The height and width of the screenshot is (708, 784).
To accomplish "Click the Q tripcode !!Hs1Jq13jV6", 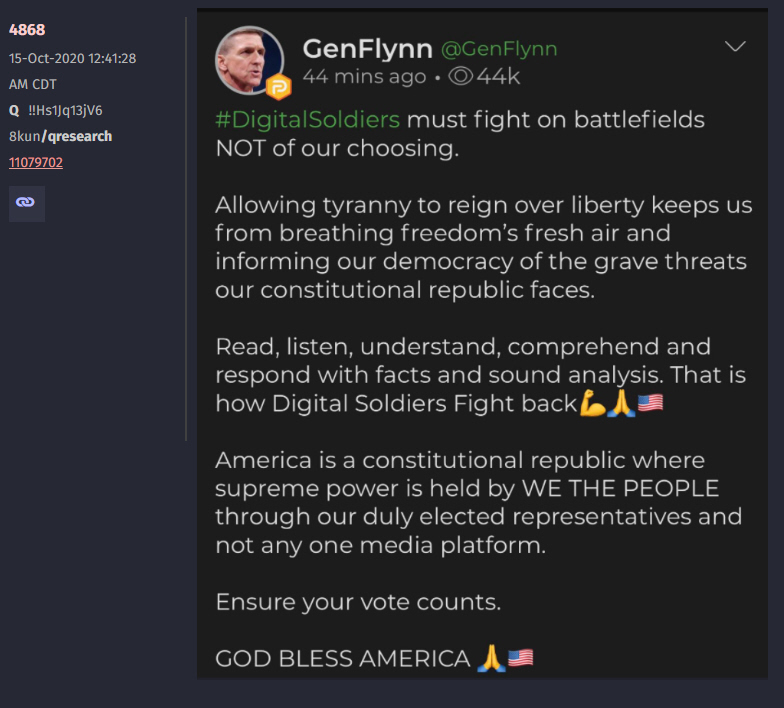I will [65, 111].
